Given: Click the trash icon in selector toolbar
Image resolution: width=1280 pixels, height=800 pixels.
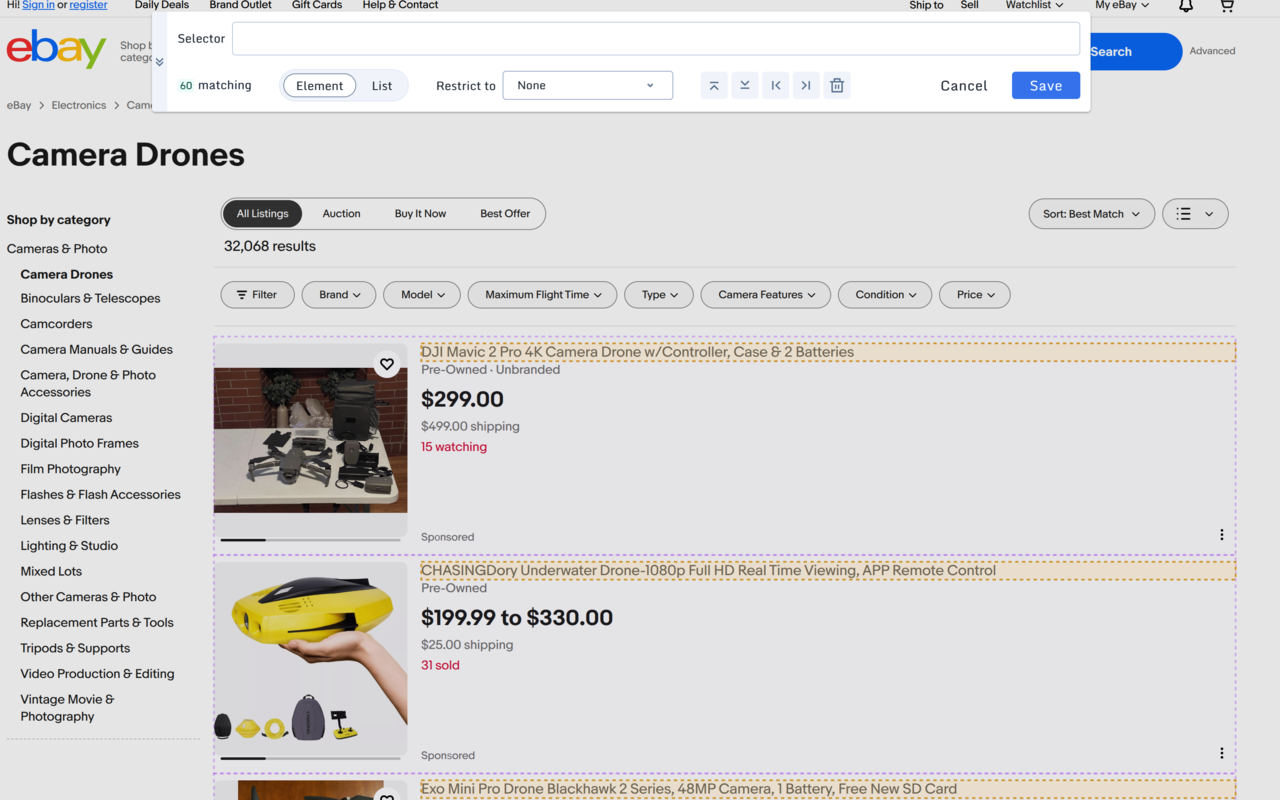Looking at the screenshot, I should (837, 86).
